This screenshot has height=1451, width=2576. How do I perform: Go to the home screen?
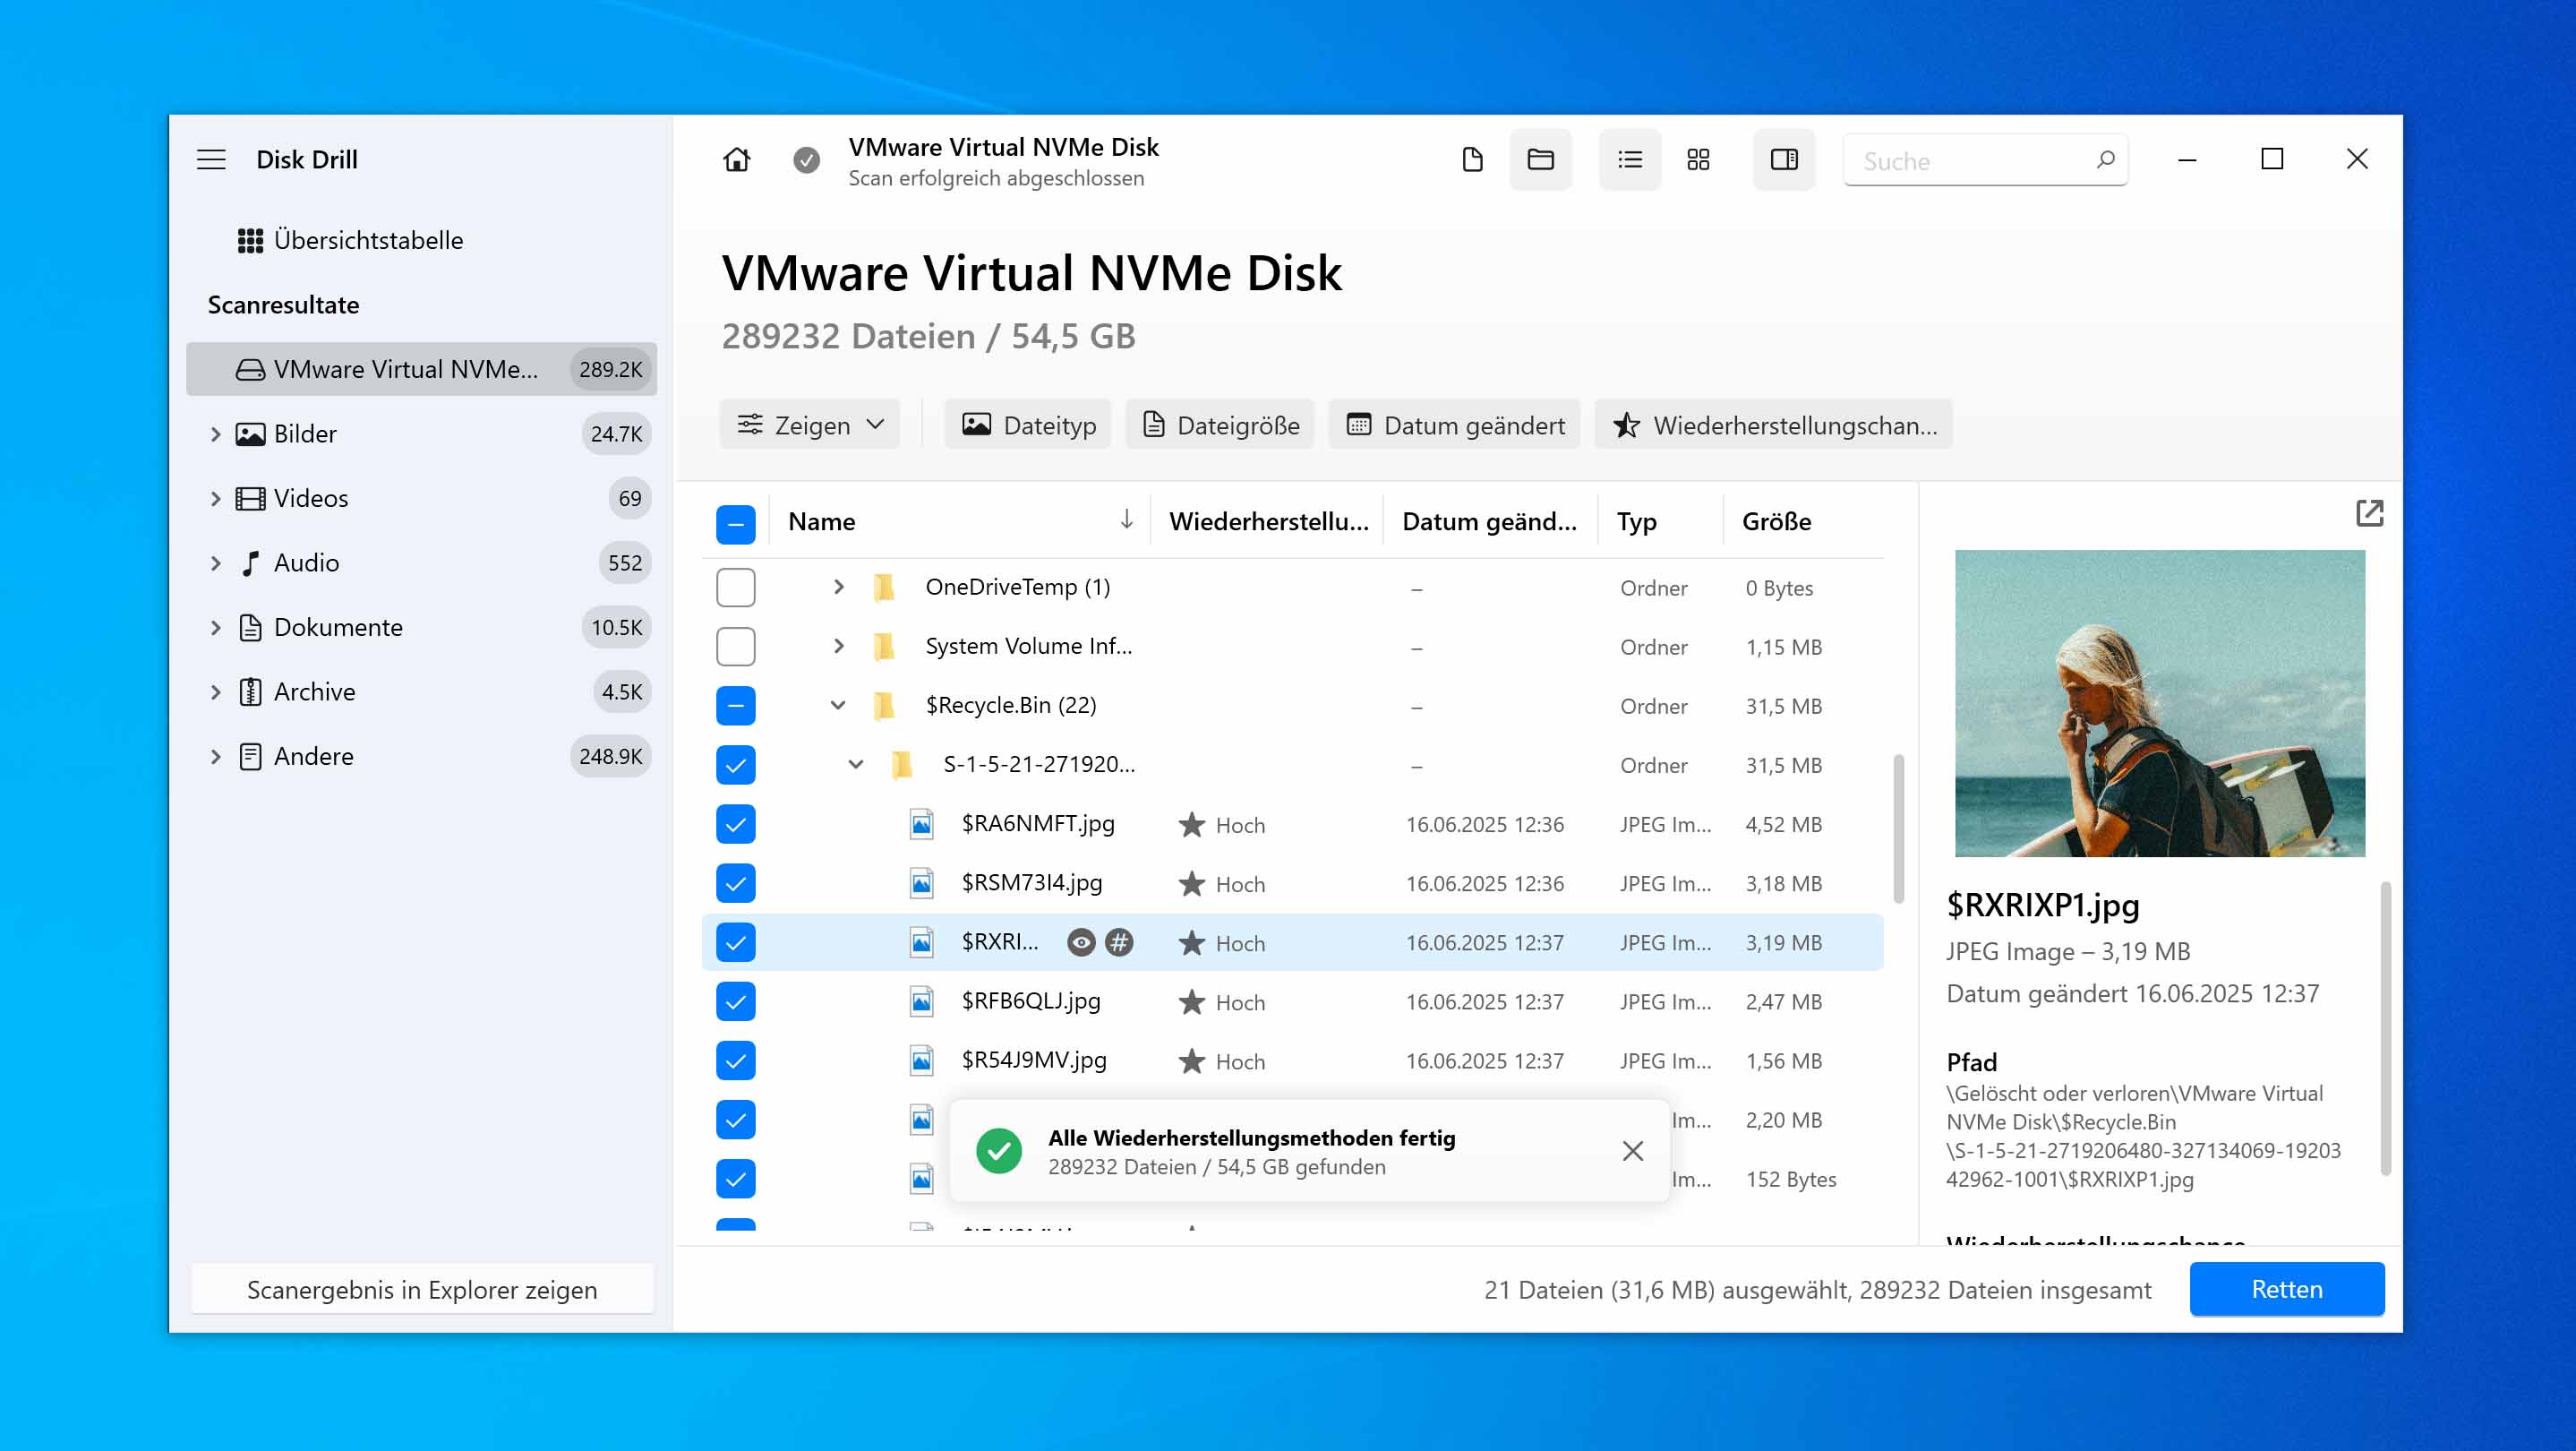tap(737, 160)
